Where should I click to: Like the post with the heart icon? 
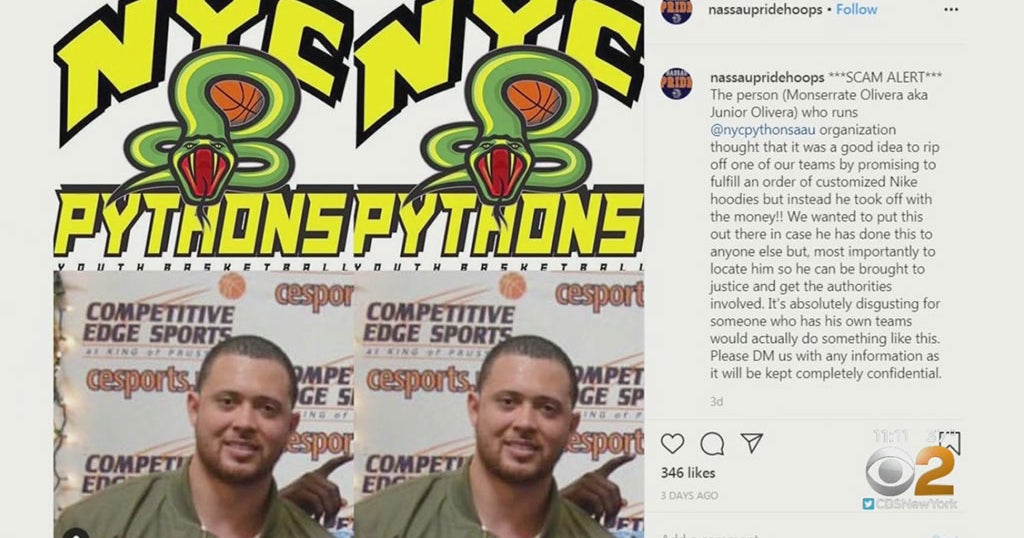672,444
